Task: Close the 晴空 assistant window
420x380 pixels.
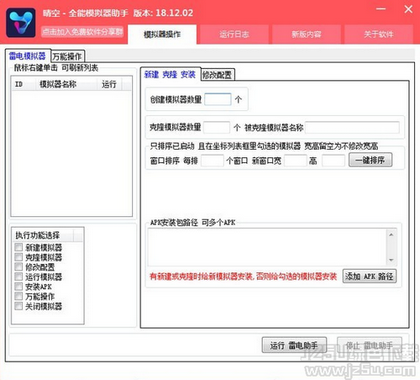Action: click(x=408, y=9)
